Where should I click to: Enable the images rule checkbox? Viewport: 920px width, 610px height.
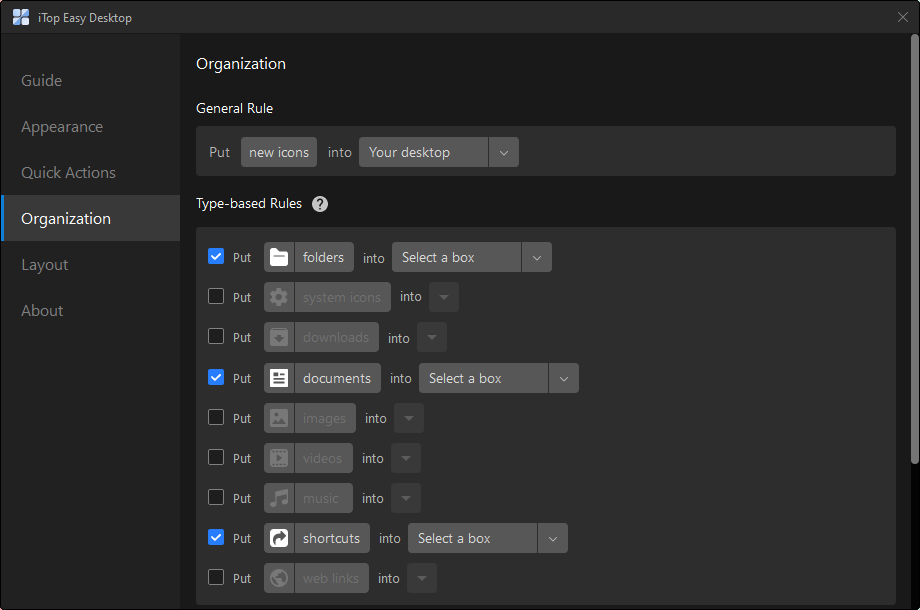click(x=216, y=418)
